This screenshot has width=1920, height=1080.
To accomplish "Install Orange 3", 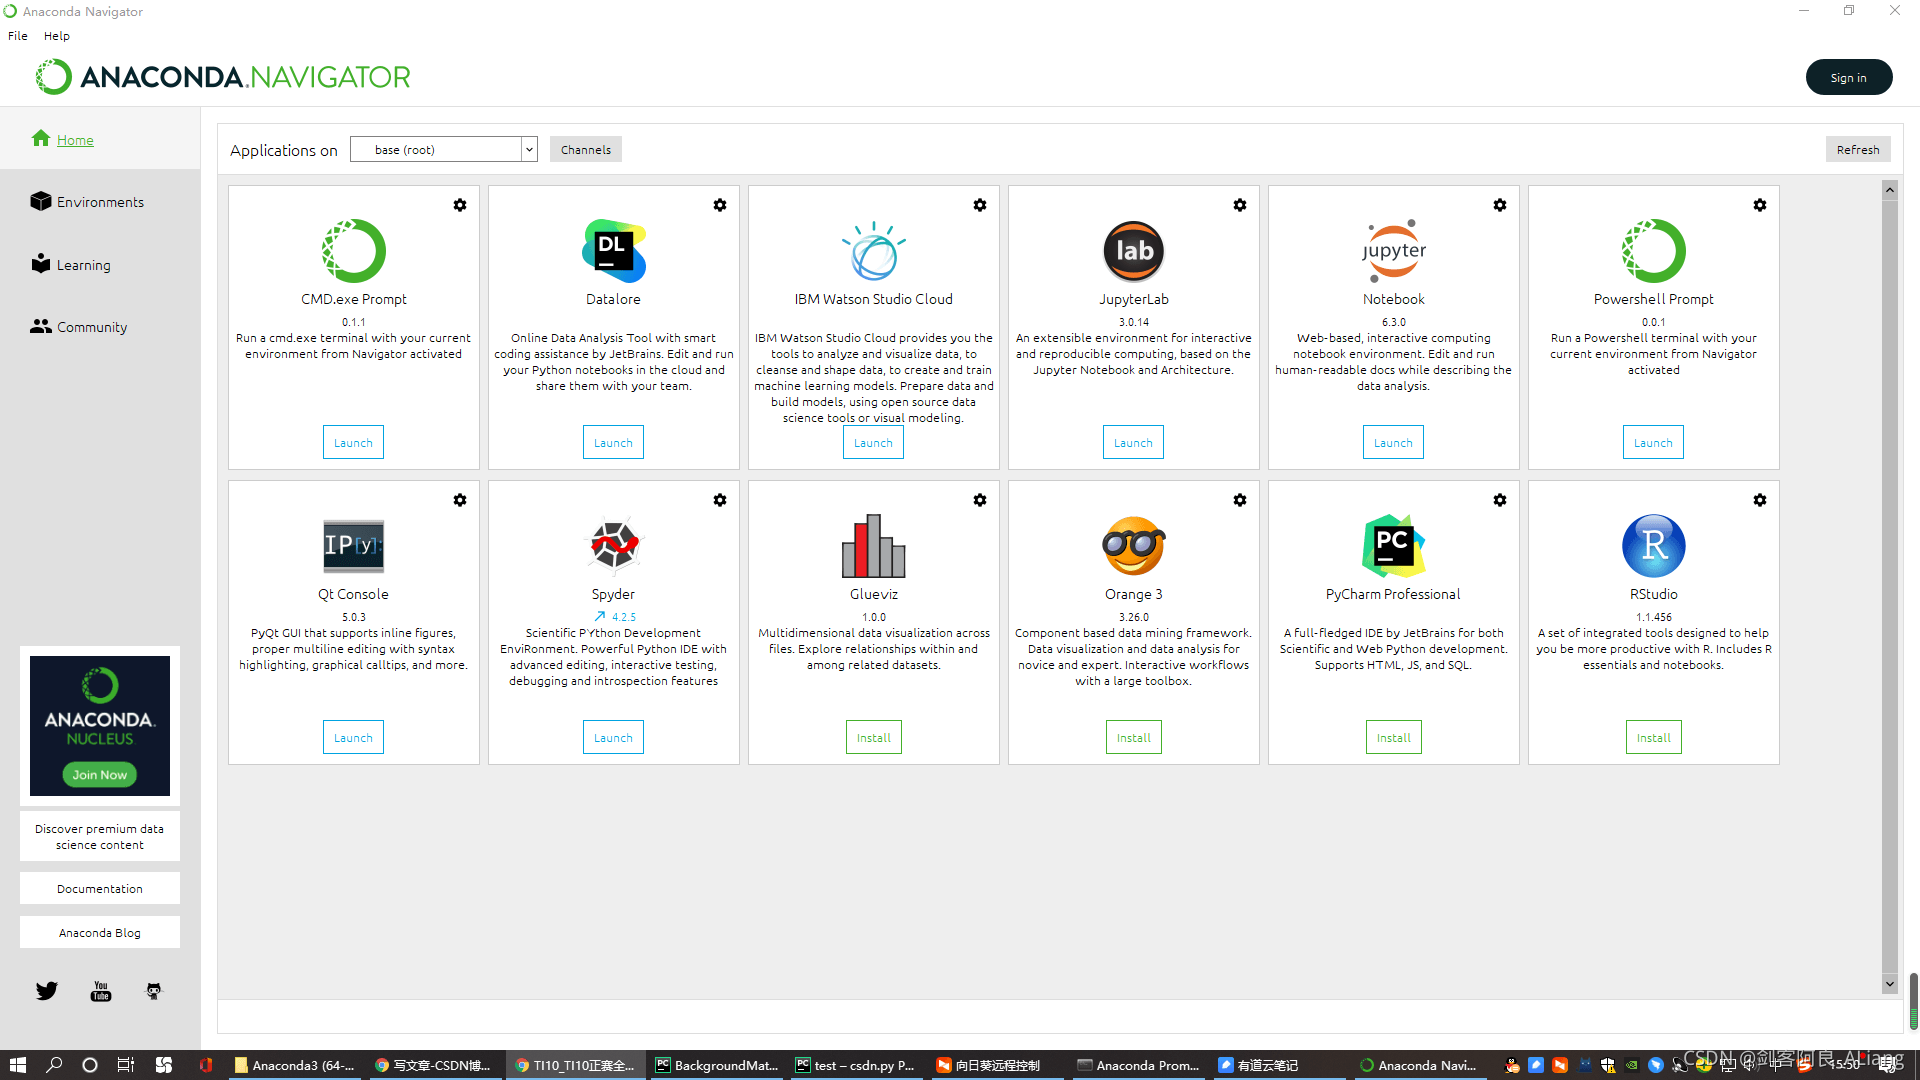I will [1134, 737].
